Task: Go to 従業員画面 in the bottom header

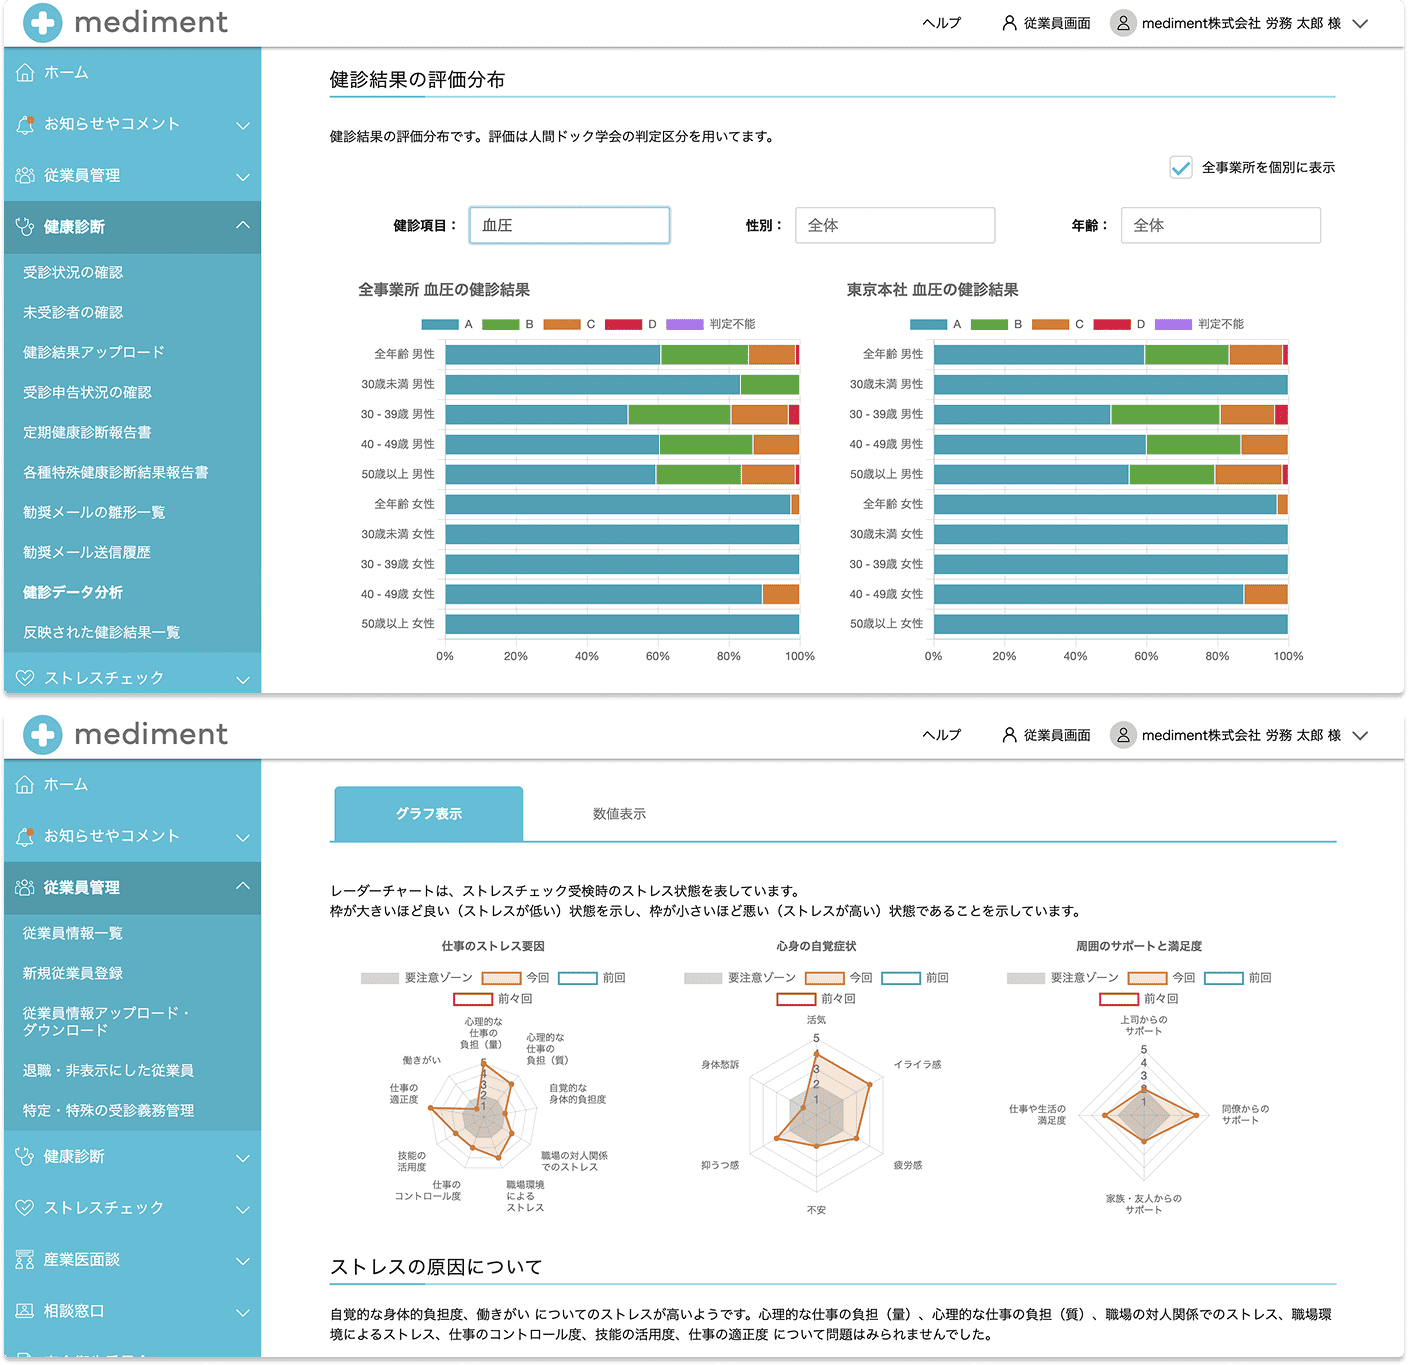Action: [1046, 735]
